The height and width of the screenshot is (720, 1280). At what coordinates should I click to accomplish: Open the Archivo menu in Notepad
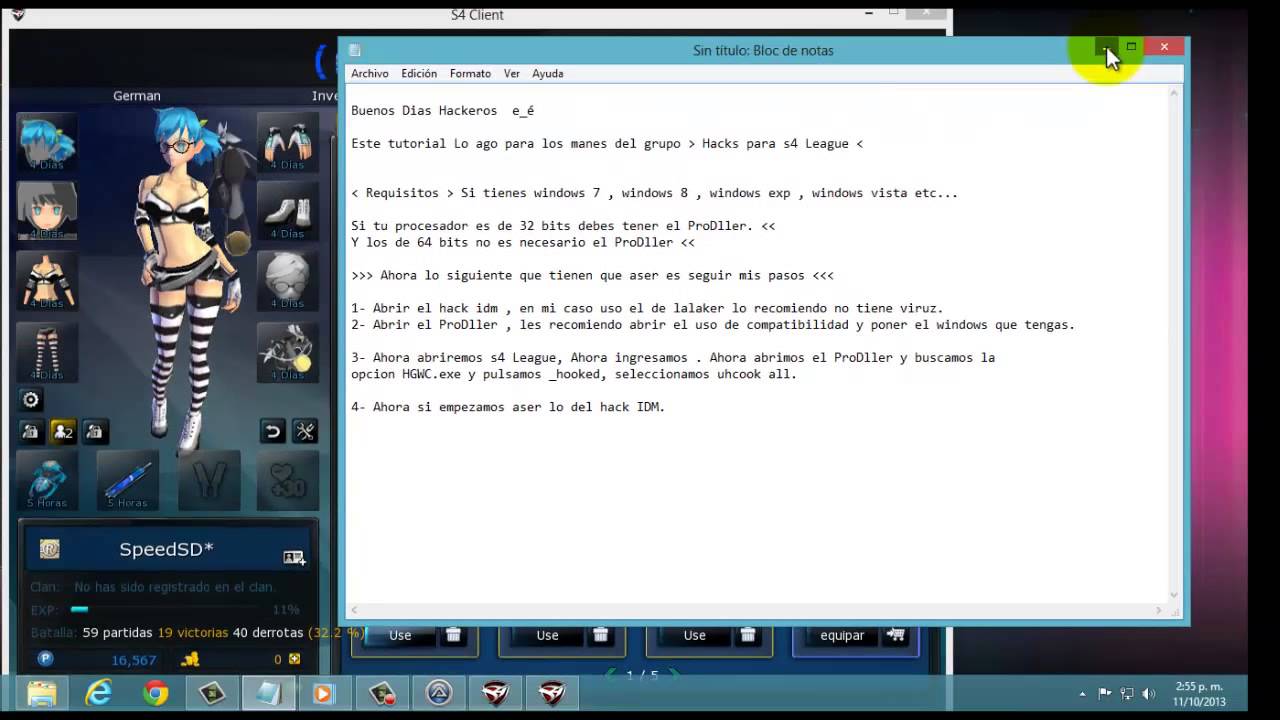tap(370, 73)
